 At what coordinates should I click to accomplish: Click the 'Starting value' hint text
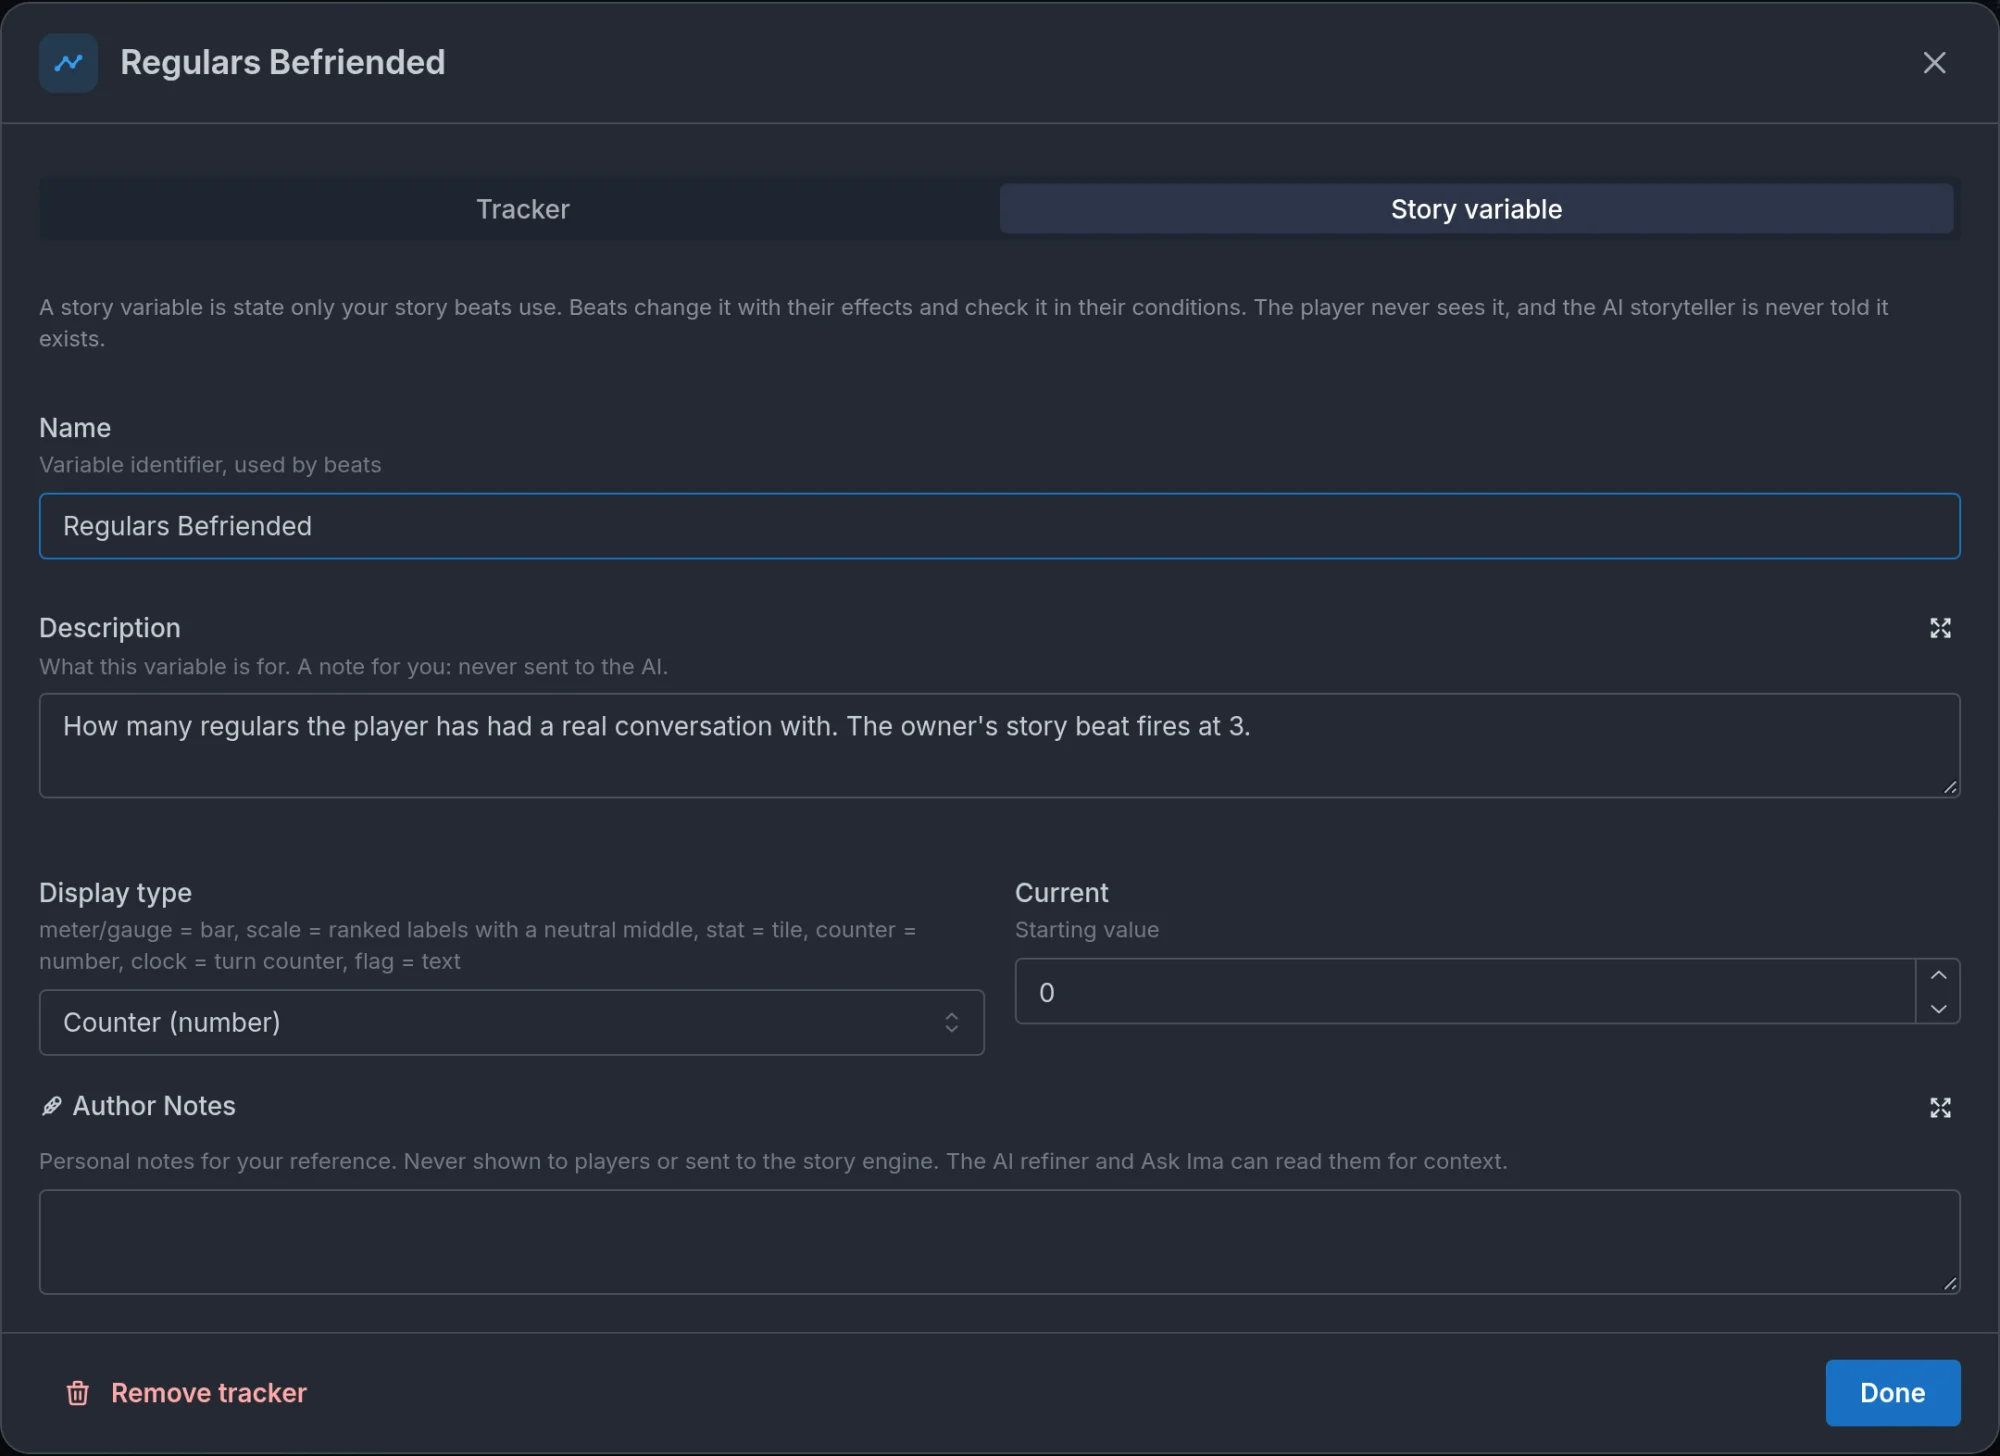coord(1086,930)
